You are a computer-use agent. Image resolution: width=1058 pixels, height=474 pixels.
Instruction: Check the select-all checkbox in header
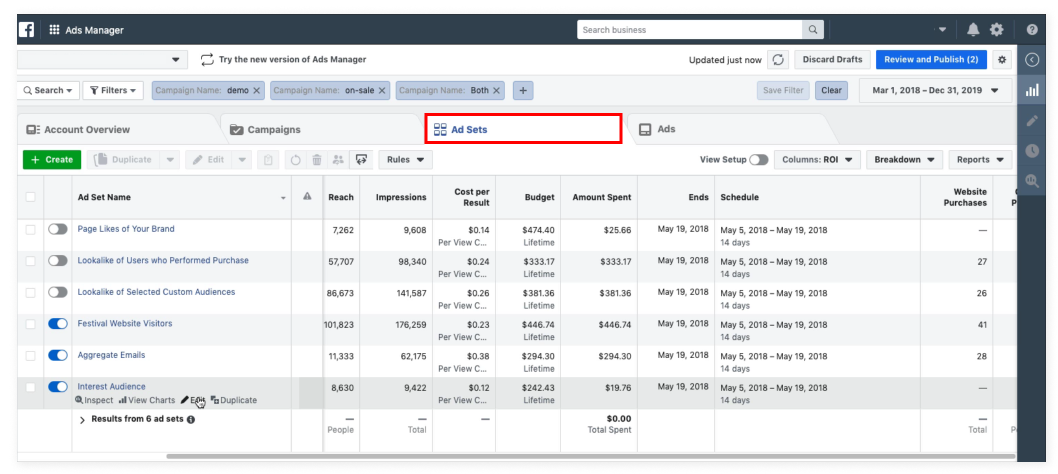(x=30, y=197)
